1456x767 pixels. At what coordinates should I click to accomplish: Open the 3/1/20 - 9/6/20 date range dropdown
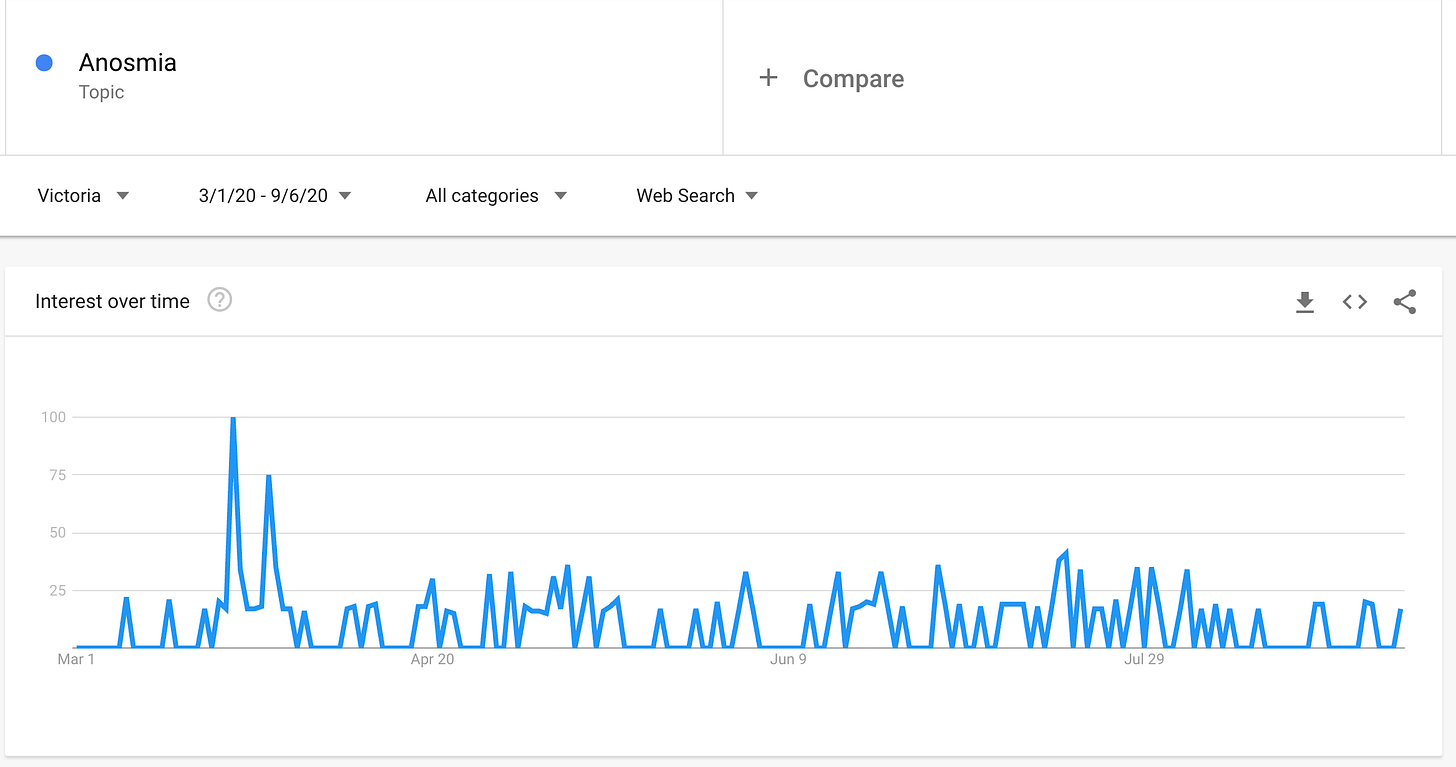[275, 196]
